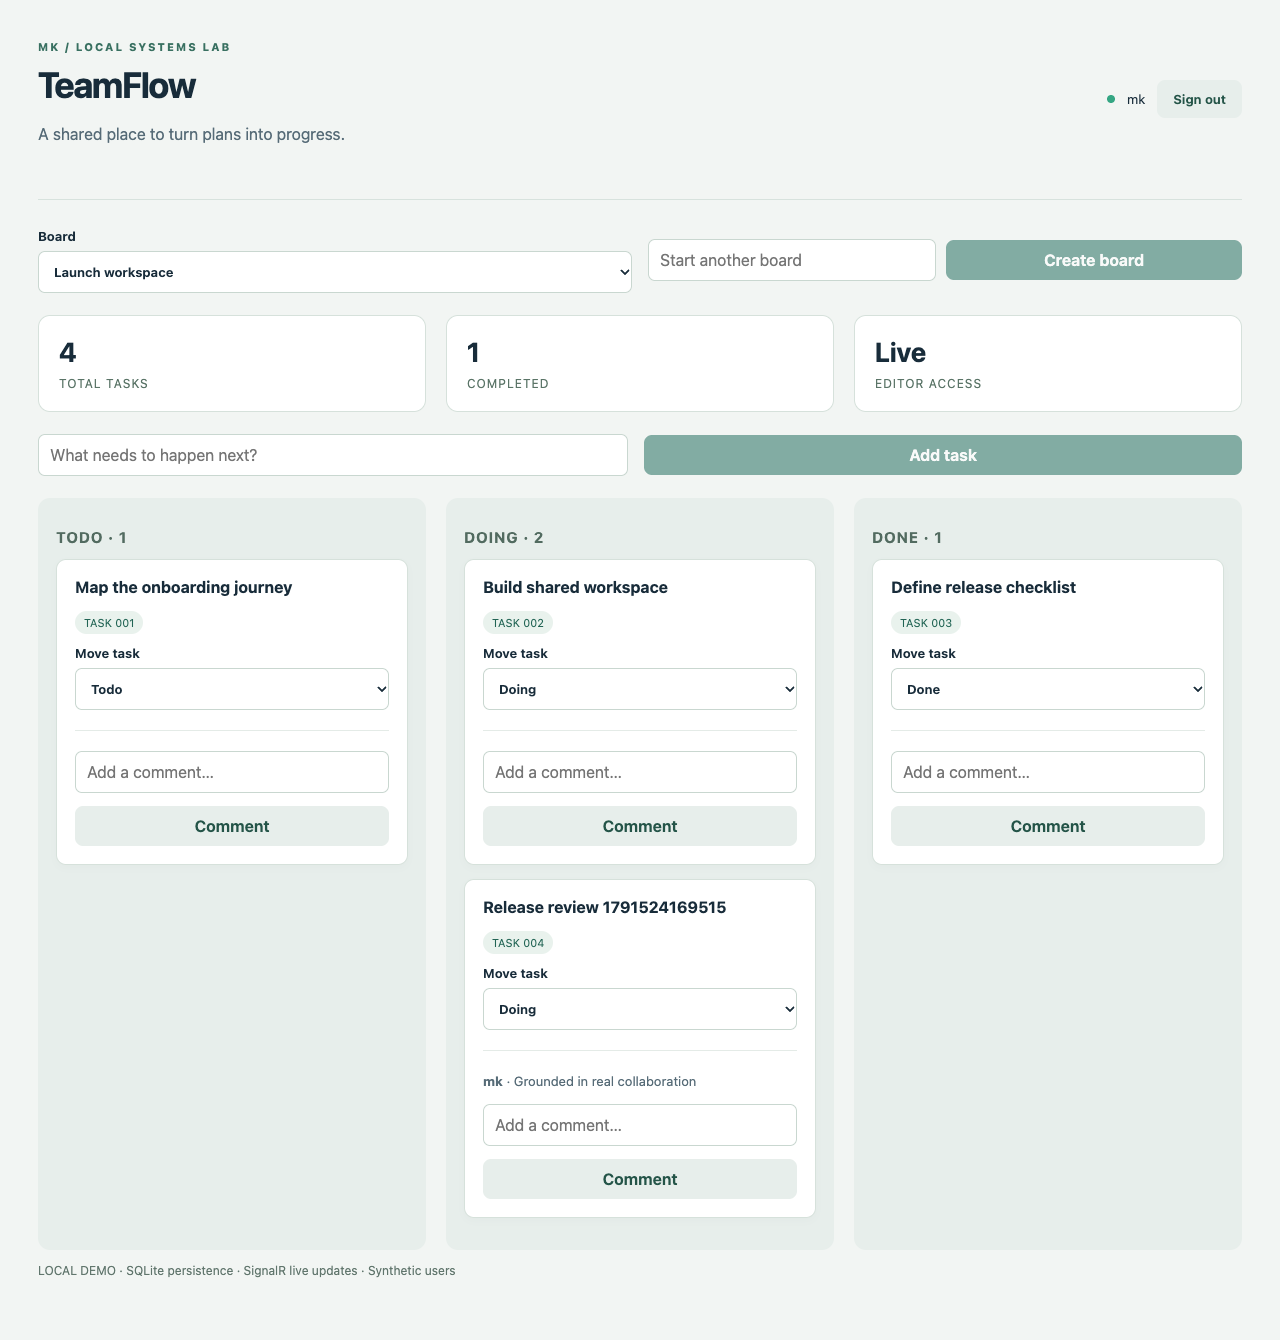Click the TASK 003 badge
The width and height of the screenshot is (1280, 1340).
926,623
